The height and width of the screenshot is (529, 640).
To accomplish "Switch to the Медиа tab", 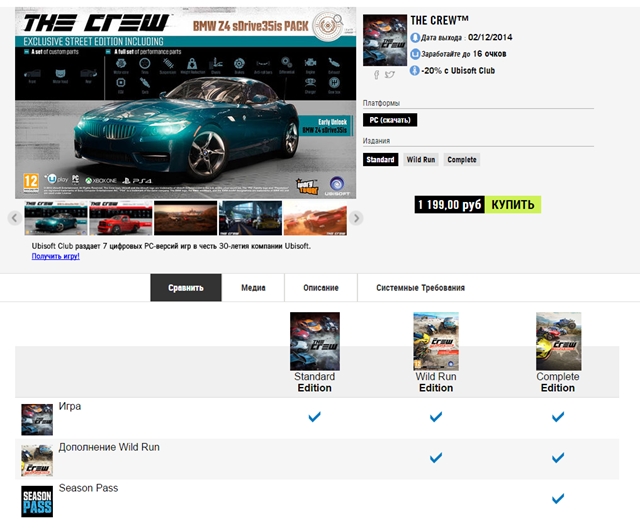I will click(x=253, y=288).
